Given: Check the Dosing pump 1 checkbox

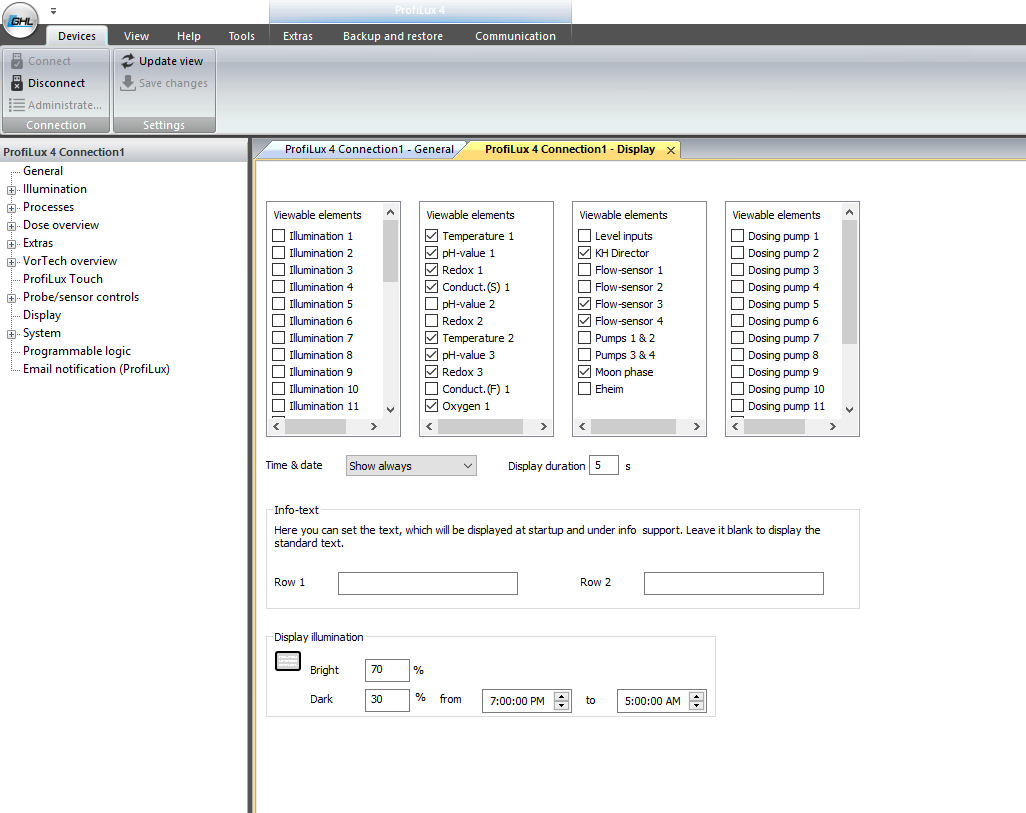Looking at the screenshot, I should pyautogui.click(x=737, y=236).
